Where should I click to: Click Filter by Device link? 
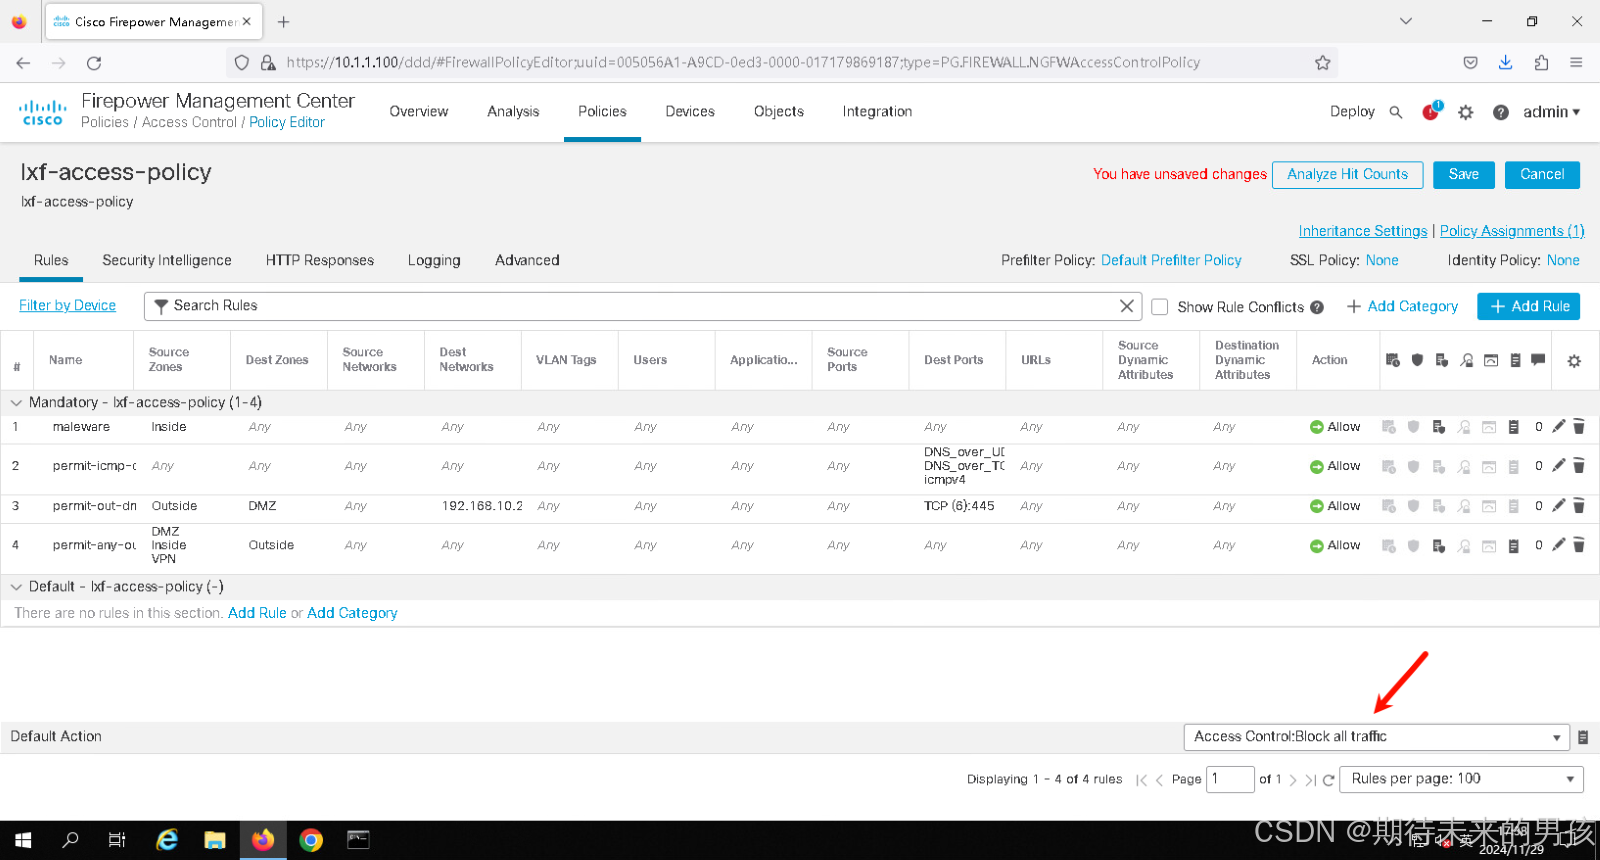(x=67, y=306)
